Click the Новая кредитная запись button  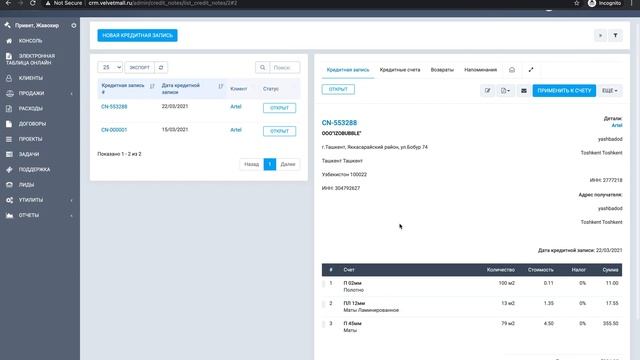137,36
